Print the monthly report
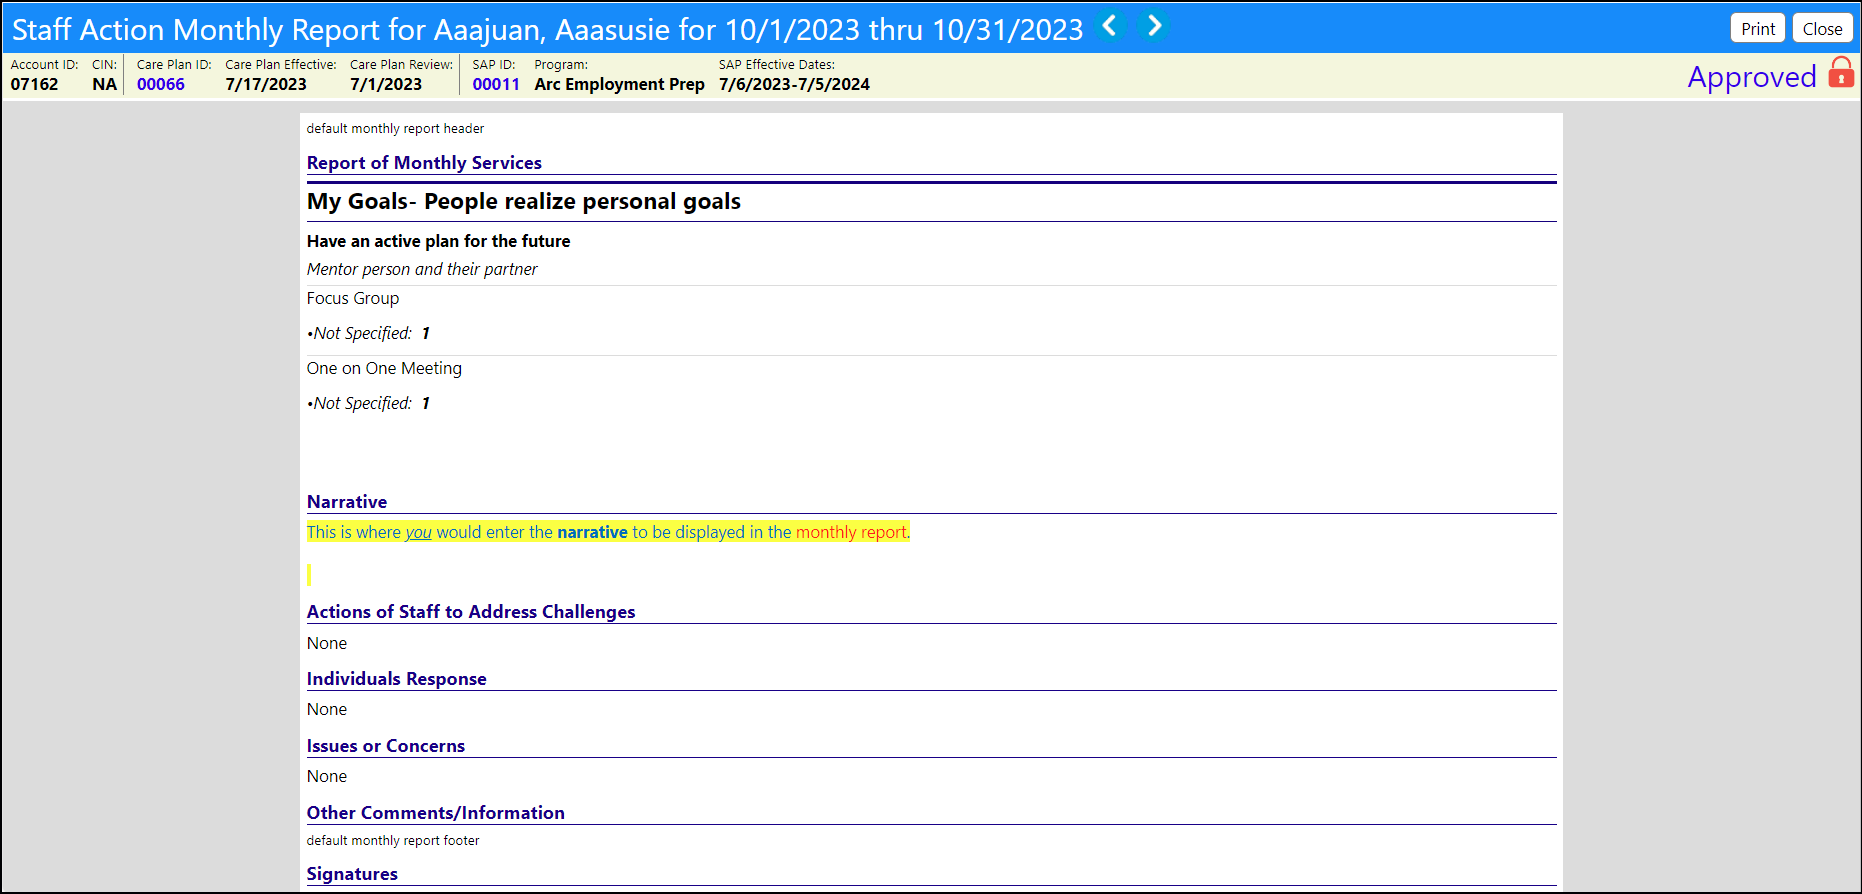 click(1758, 29)
